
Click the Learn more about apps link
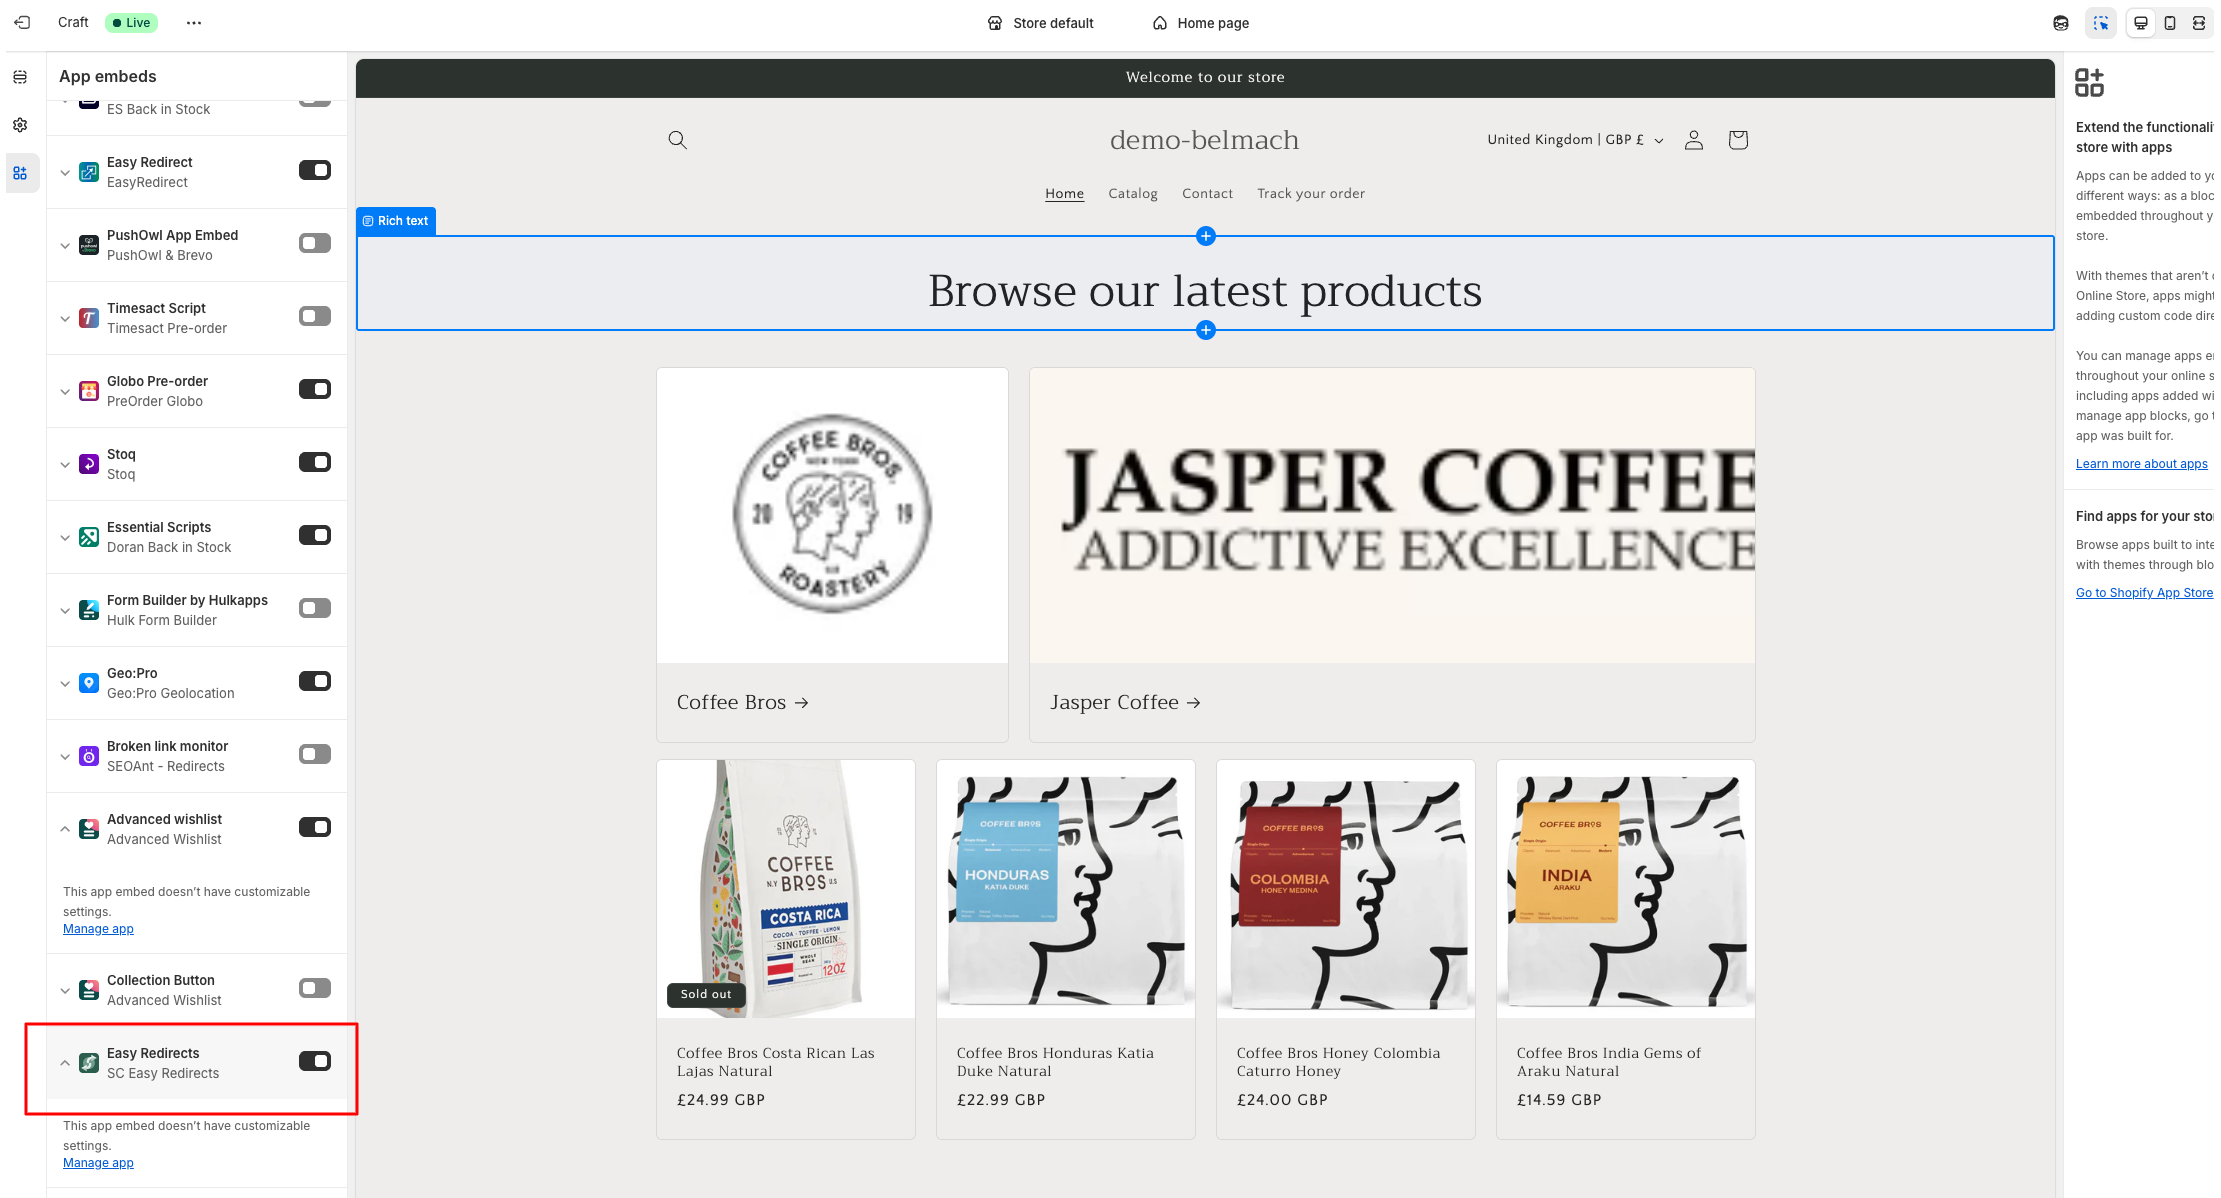tap(2141, 464)
